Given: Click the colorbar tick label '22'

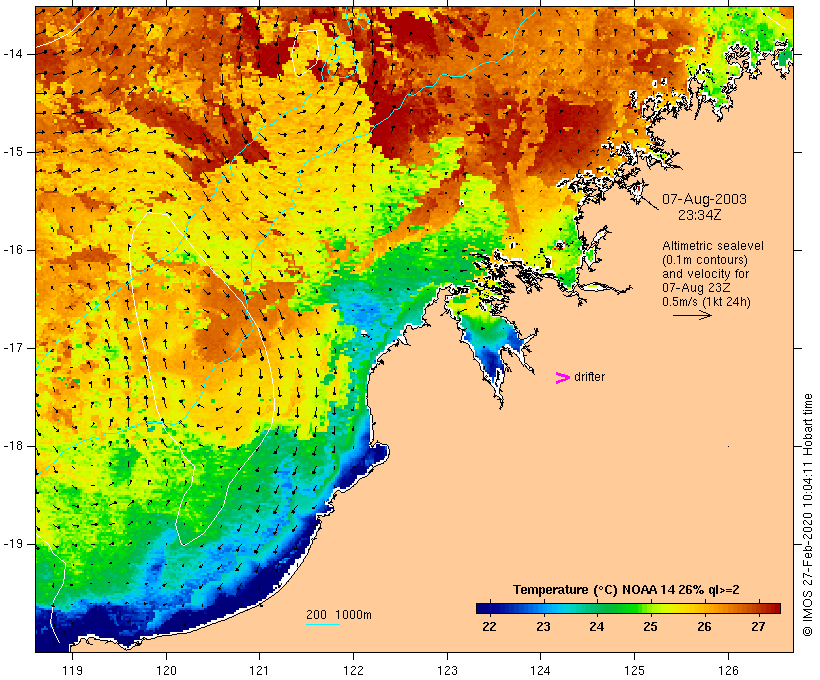Looking at the screenshot, I should [x=489, y=626].
